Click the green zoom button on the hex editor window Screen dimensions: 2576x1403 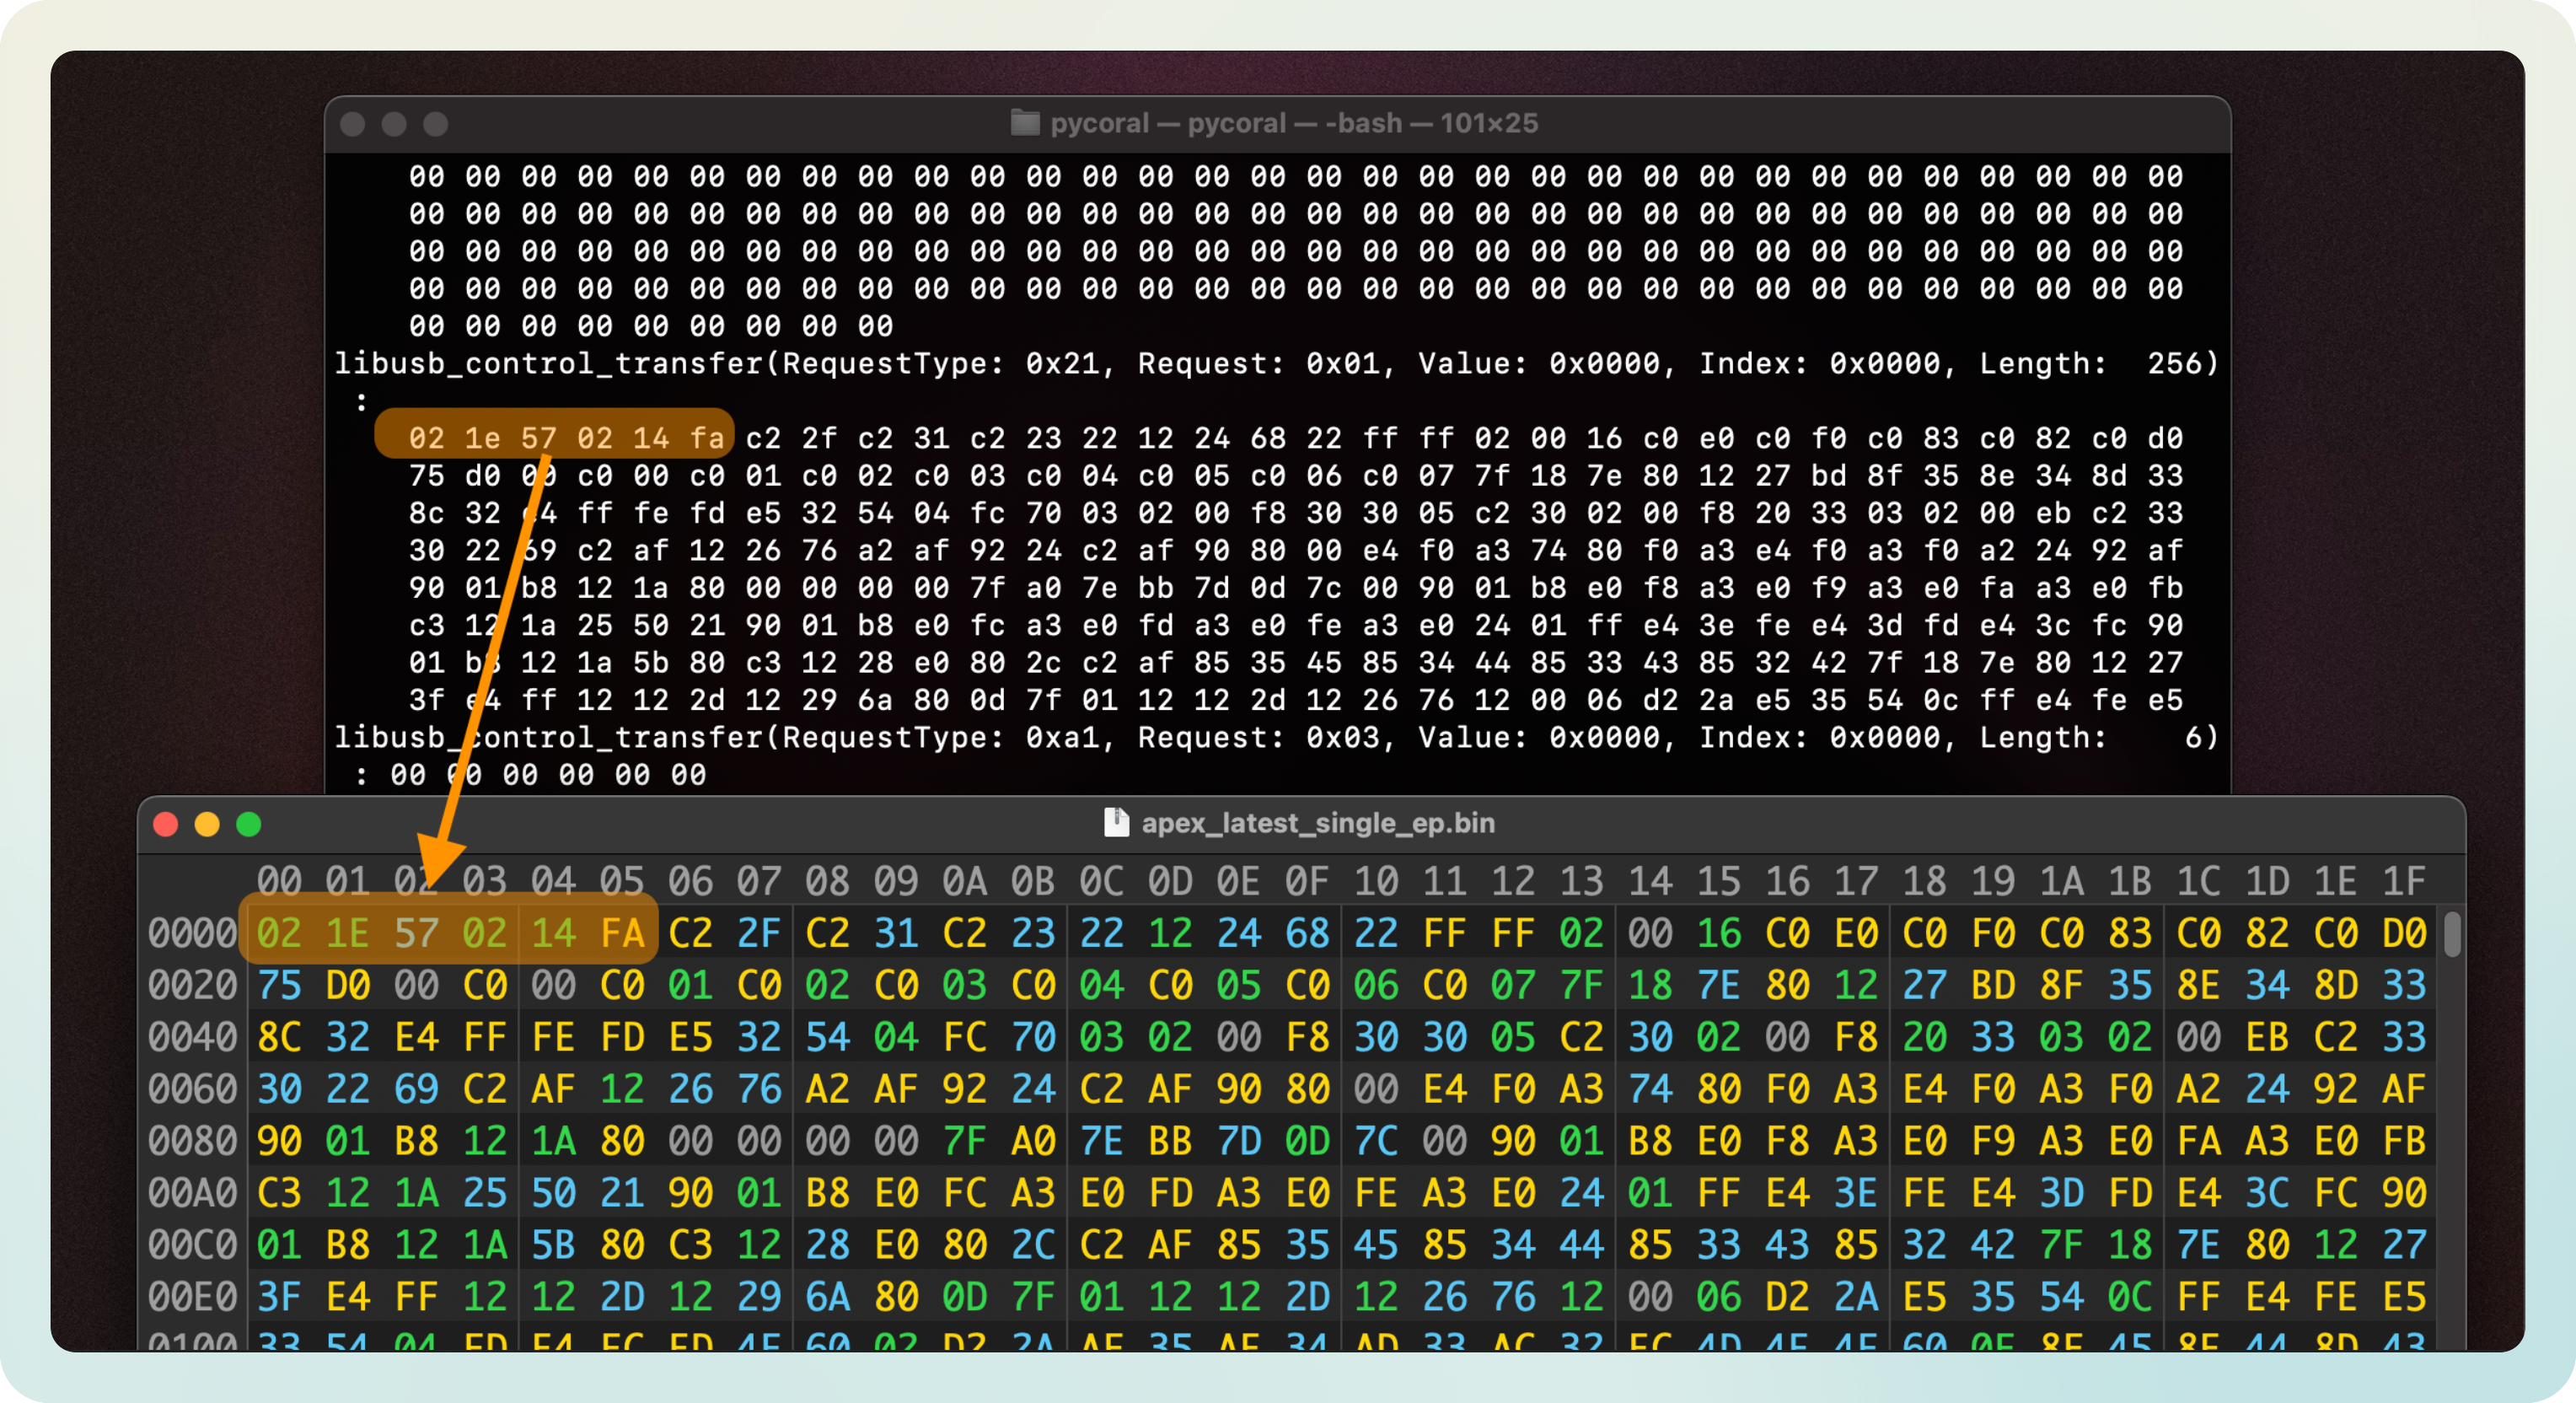click(x=248, y=824)
